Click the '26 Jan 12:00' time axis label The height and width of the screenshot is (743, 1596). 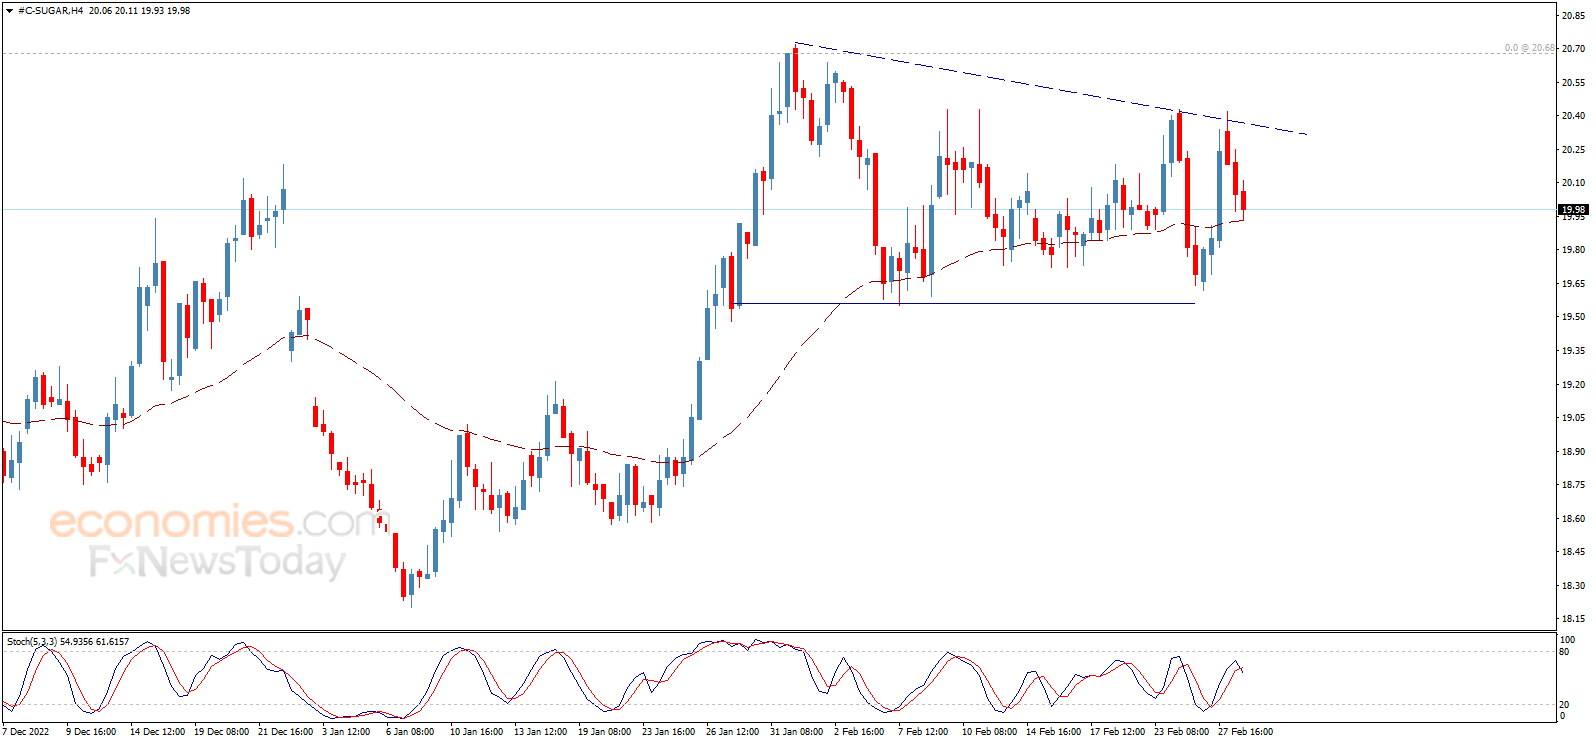(x=733, y=732)
